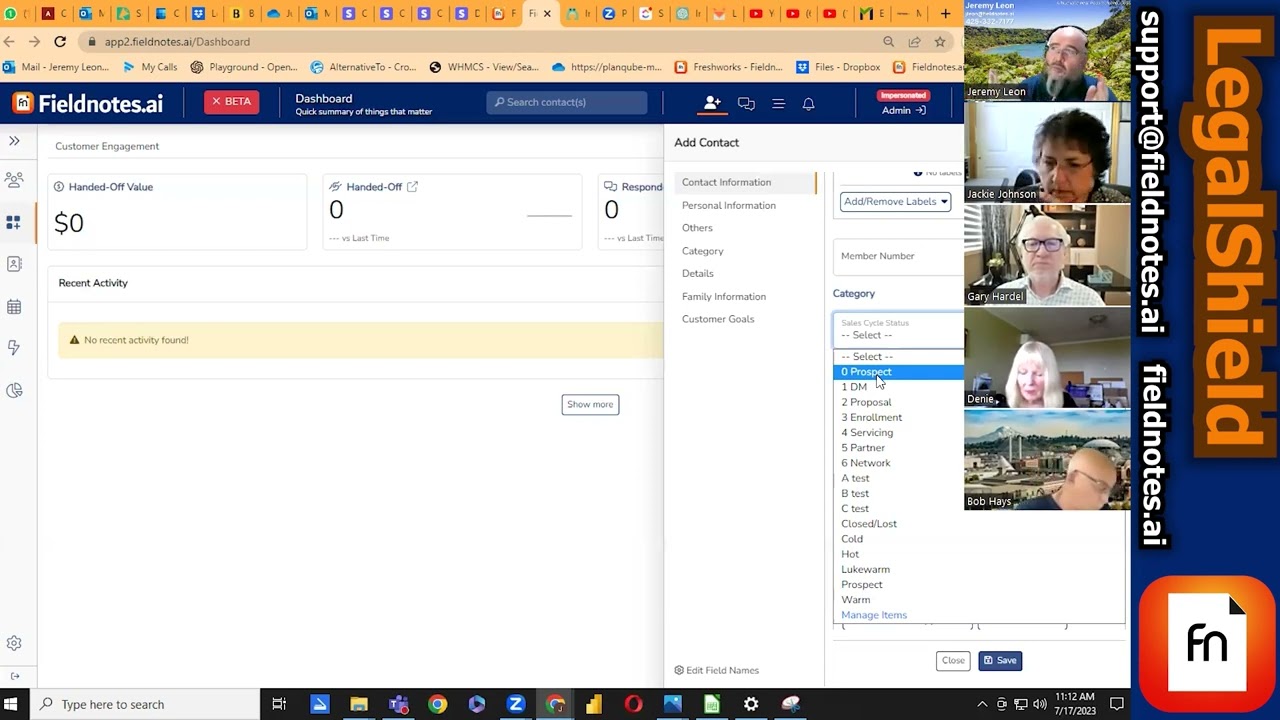Open the settings gear in left sidebar
Viewport: 1280px width, 720px height.
14,644
